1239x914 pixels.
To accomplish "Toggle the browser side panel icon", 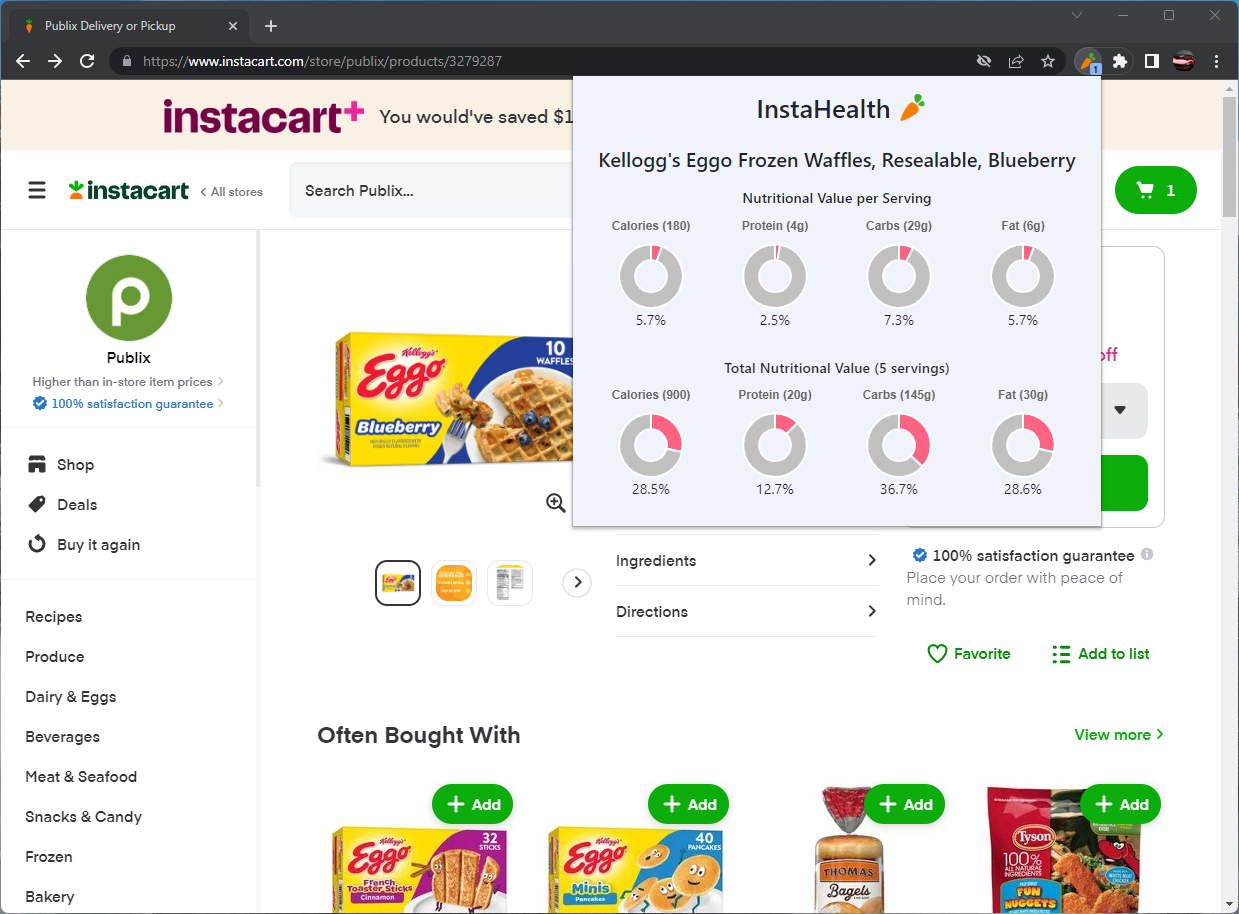I will [x=1152, y=61].
